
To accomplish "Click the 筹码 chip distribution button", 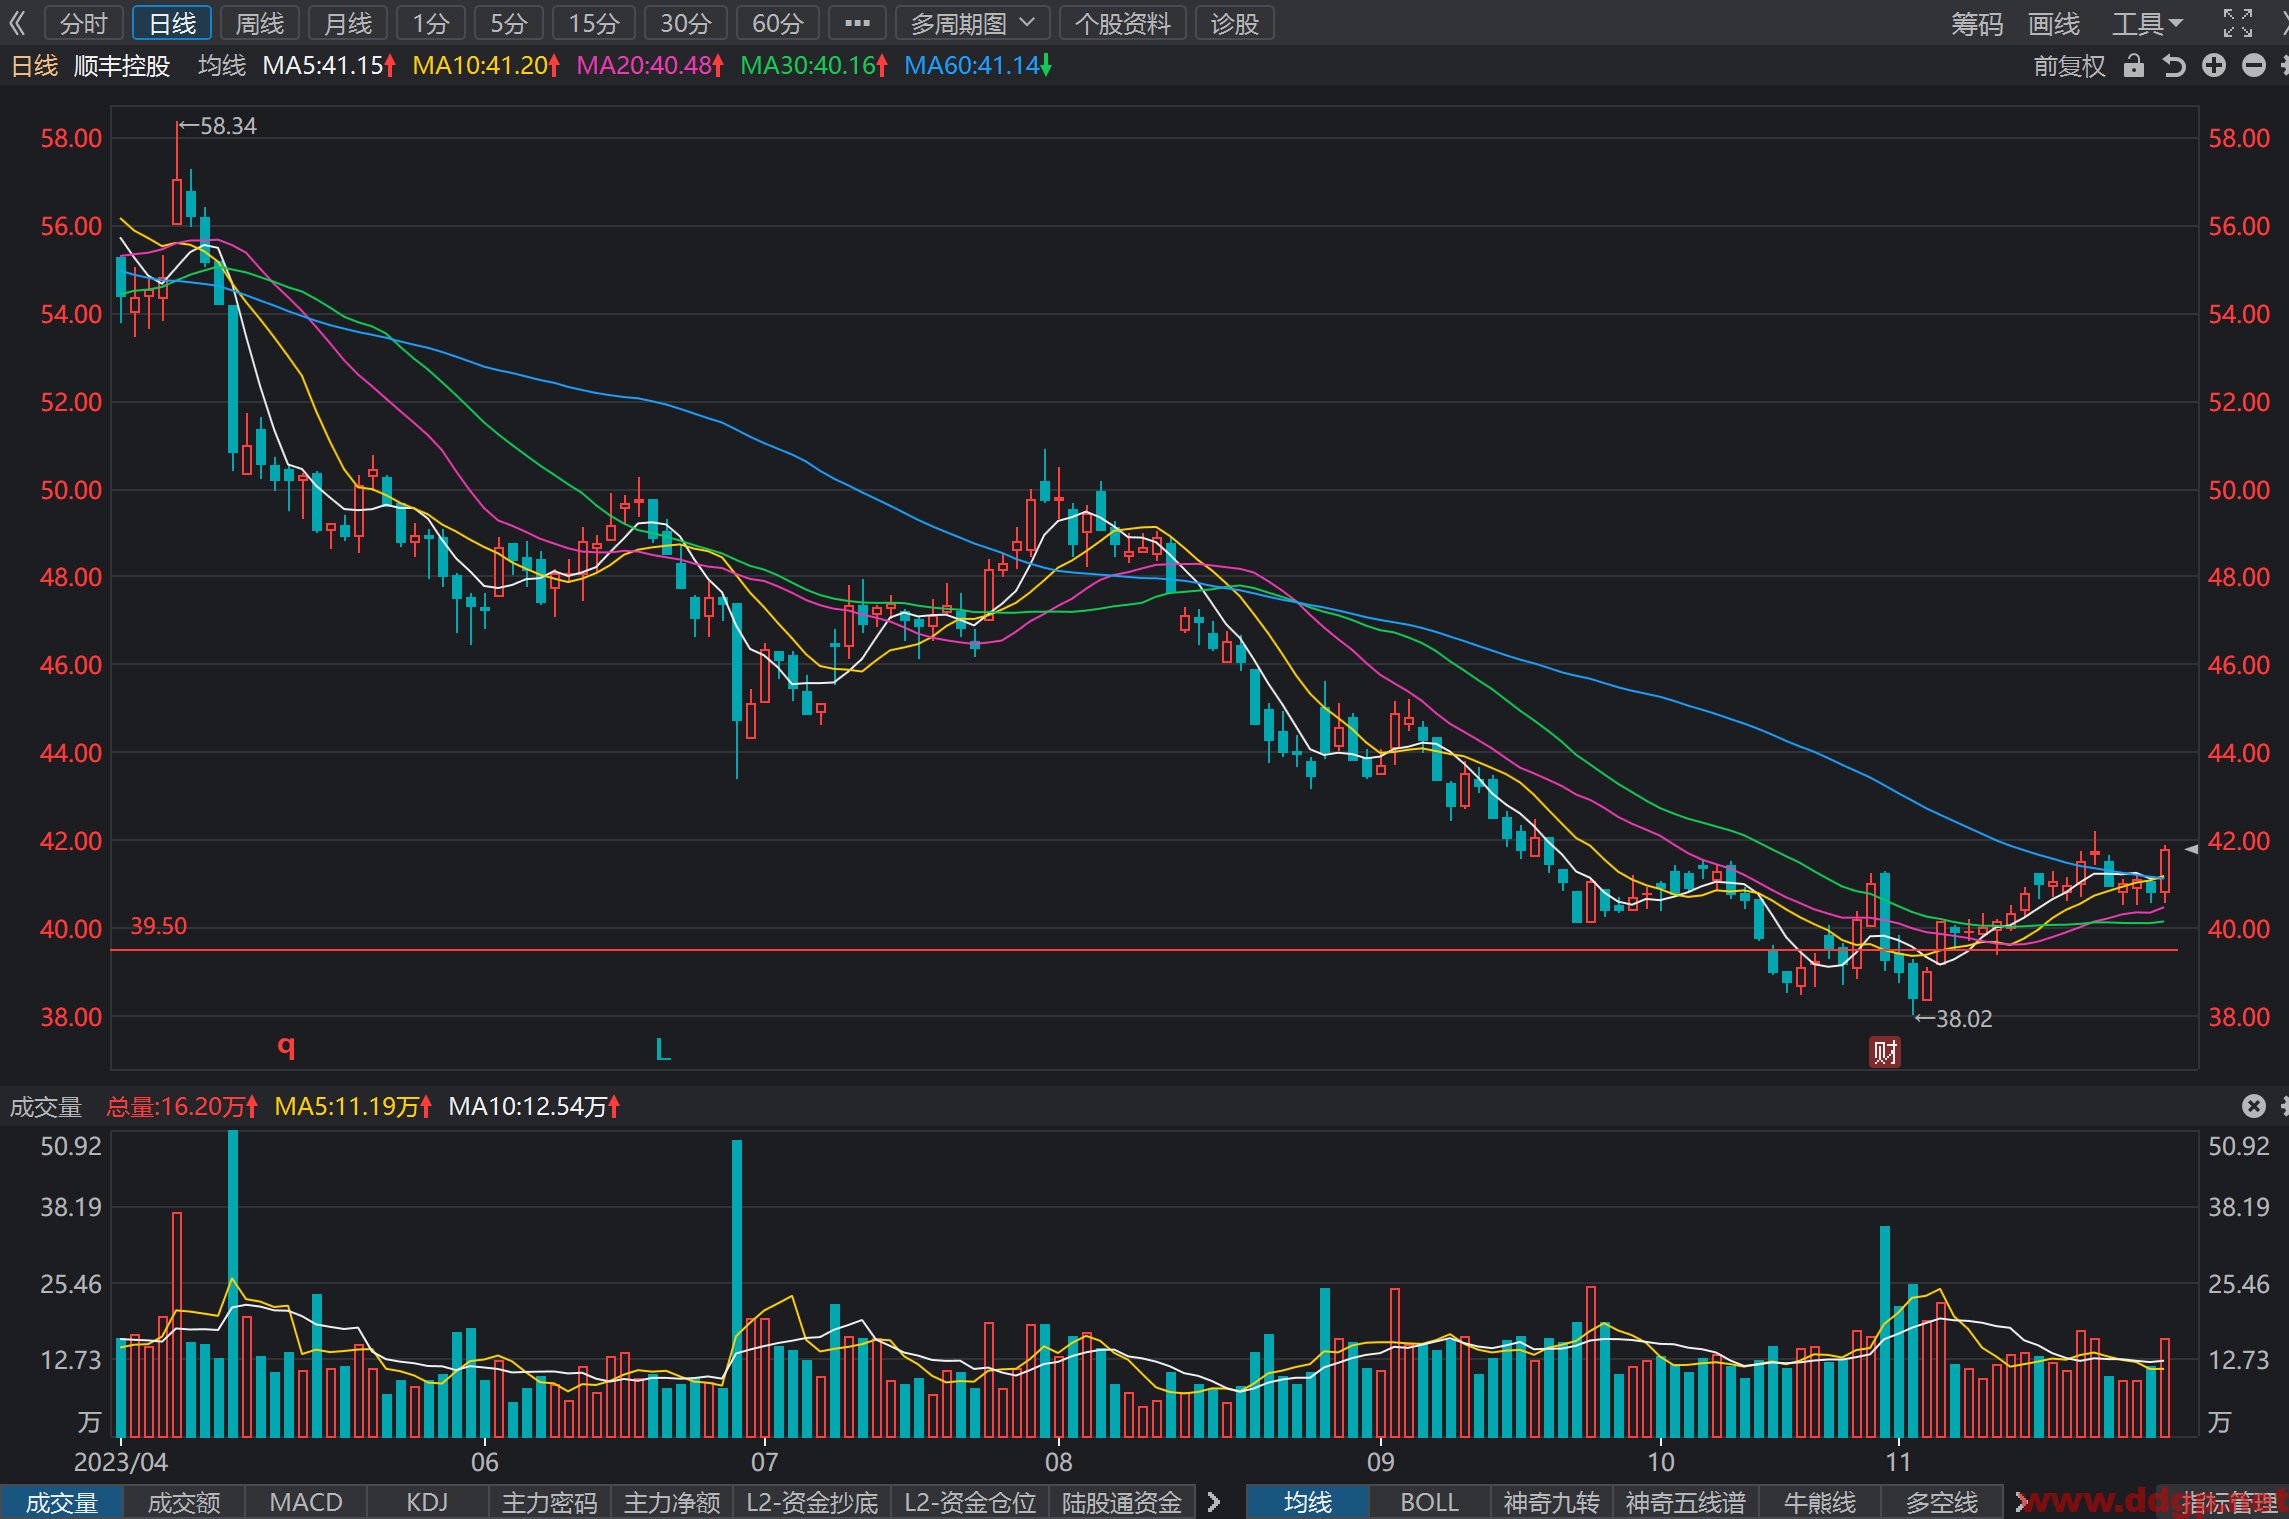I will [x=1977, y=23].
